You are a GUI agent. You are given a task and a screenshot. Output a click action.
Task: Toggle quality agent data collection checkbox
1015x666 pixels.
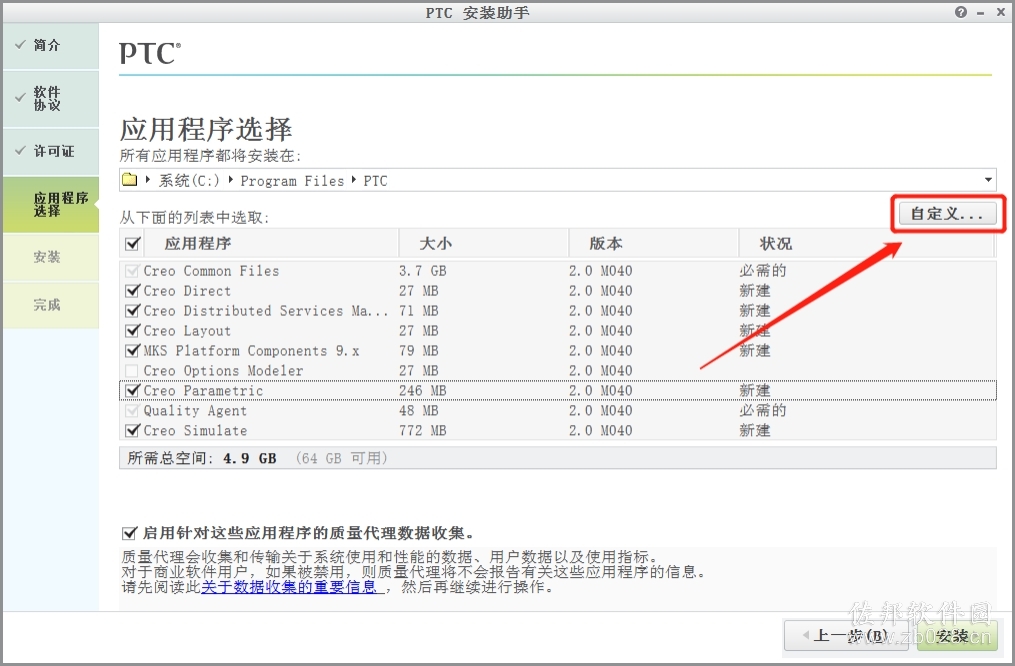click(x=129, y=533)
